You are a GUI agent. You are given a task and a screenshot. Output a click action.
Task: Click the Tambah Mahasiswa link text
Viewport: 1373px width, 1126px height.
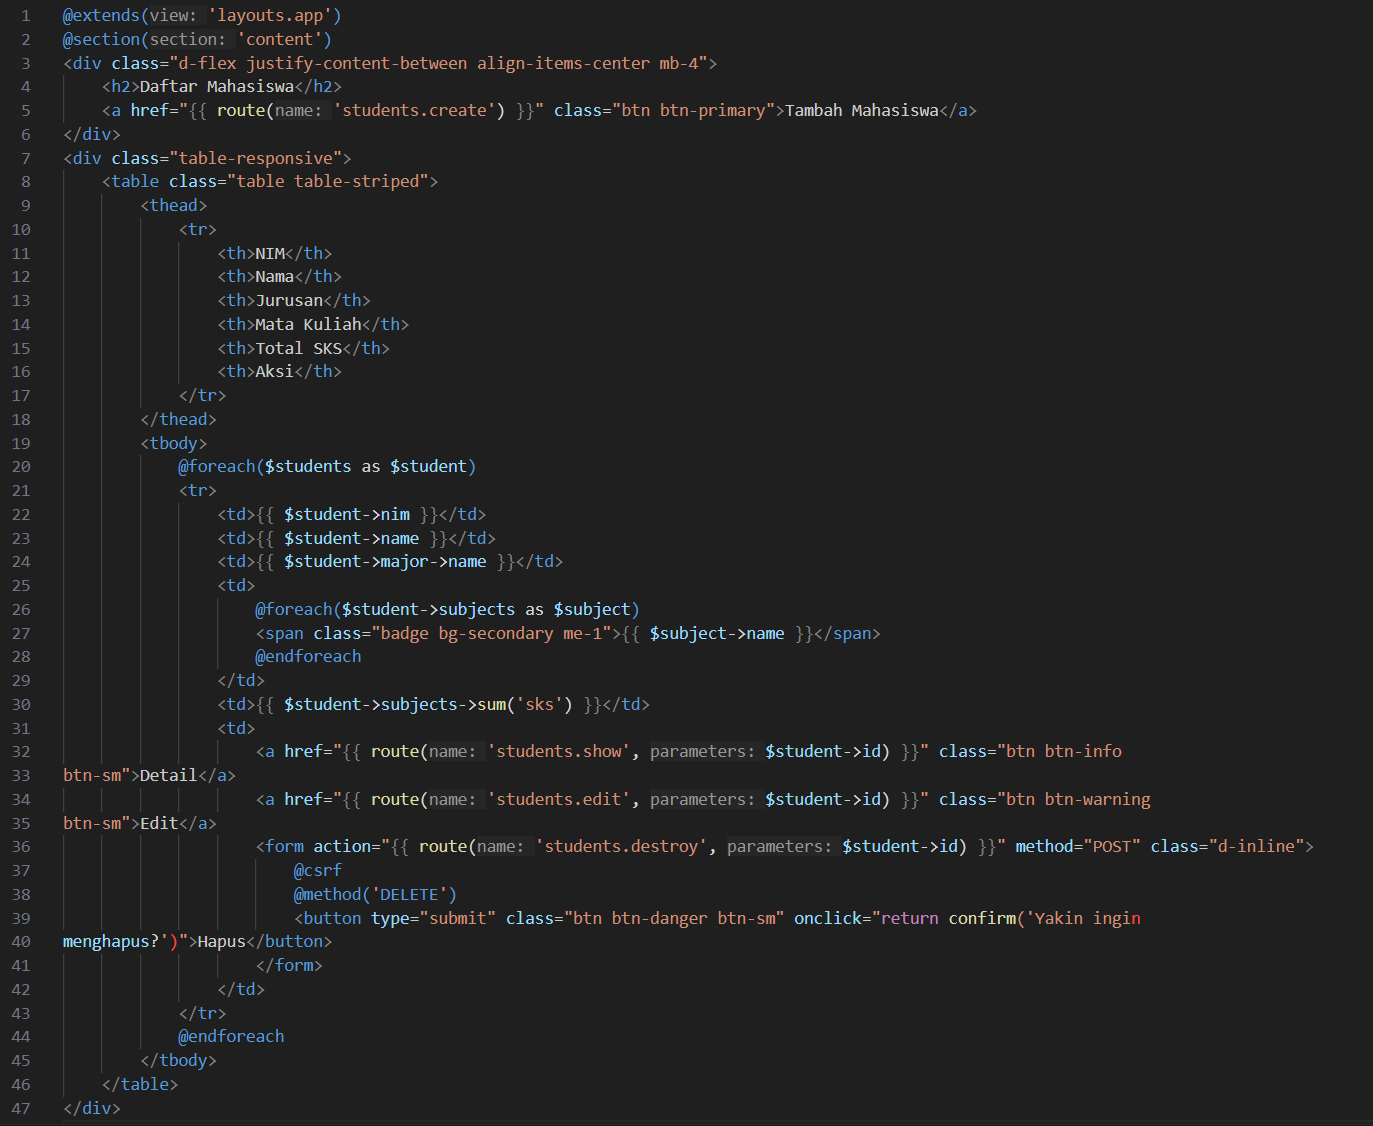861,111
